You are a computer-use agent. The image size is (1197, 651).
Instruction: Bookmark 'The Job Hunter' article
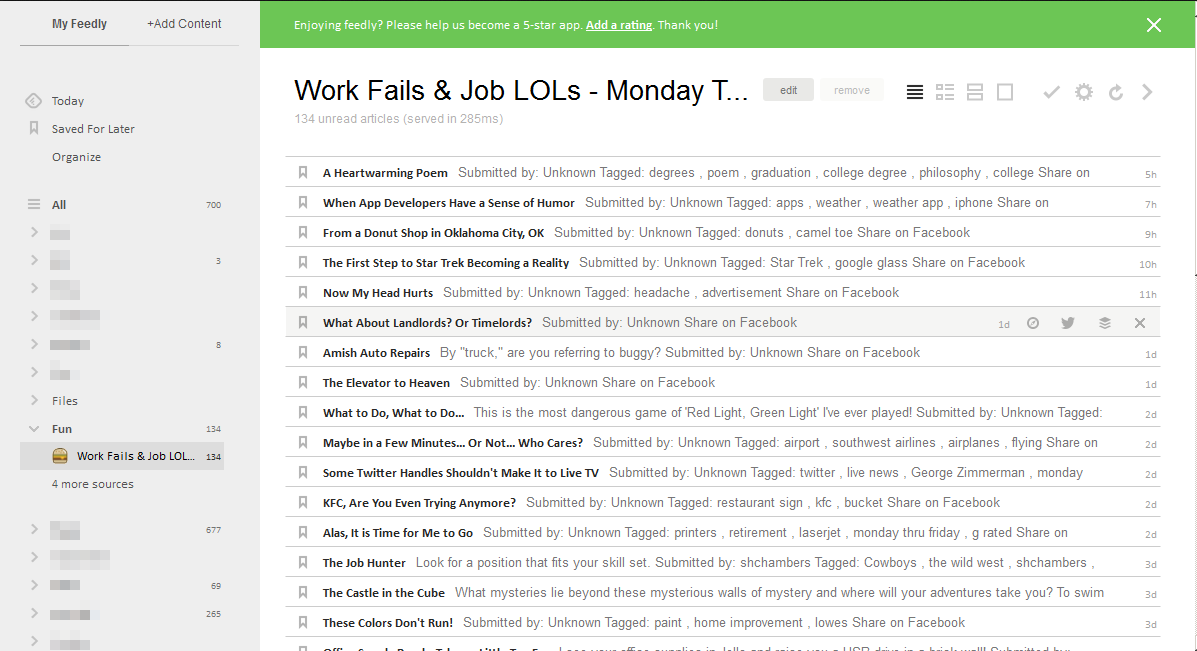[303, 562]
